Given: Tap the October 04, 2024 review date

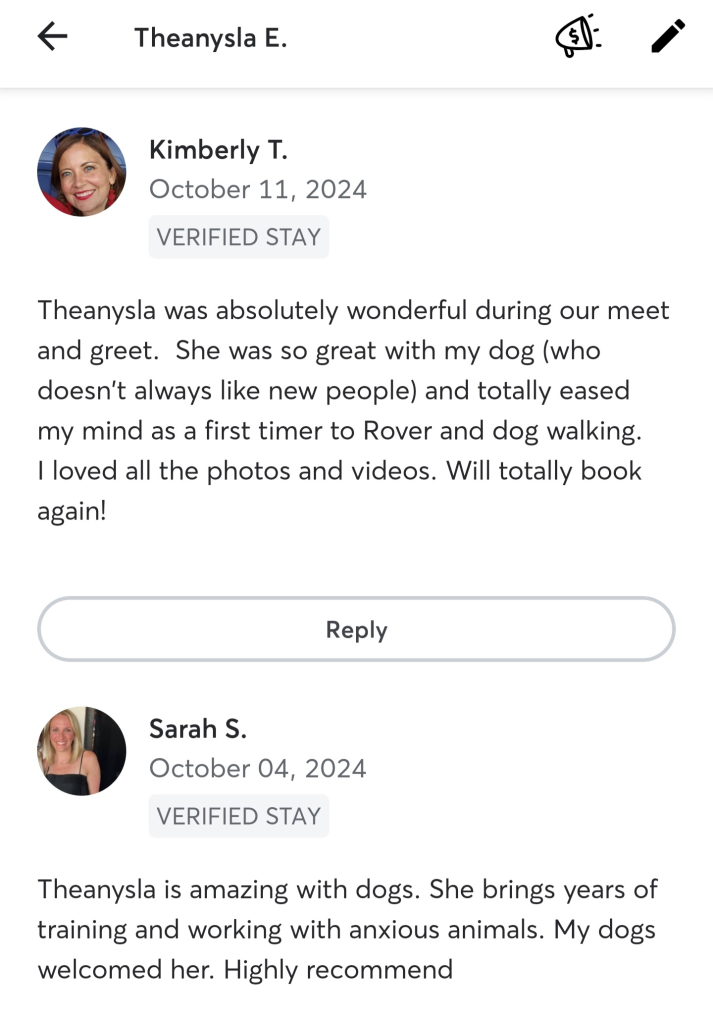Looking at the screenshot, I should pyautogui.click(x=258, y=769).
